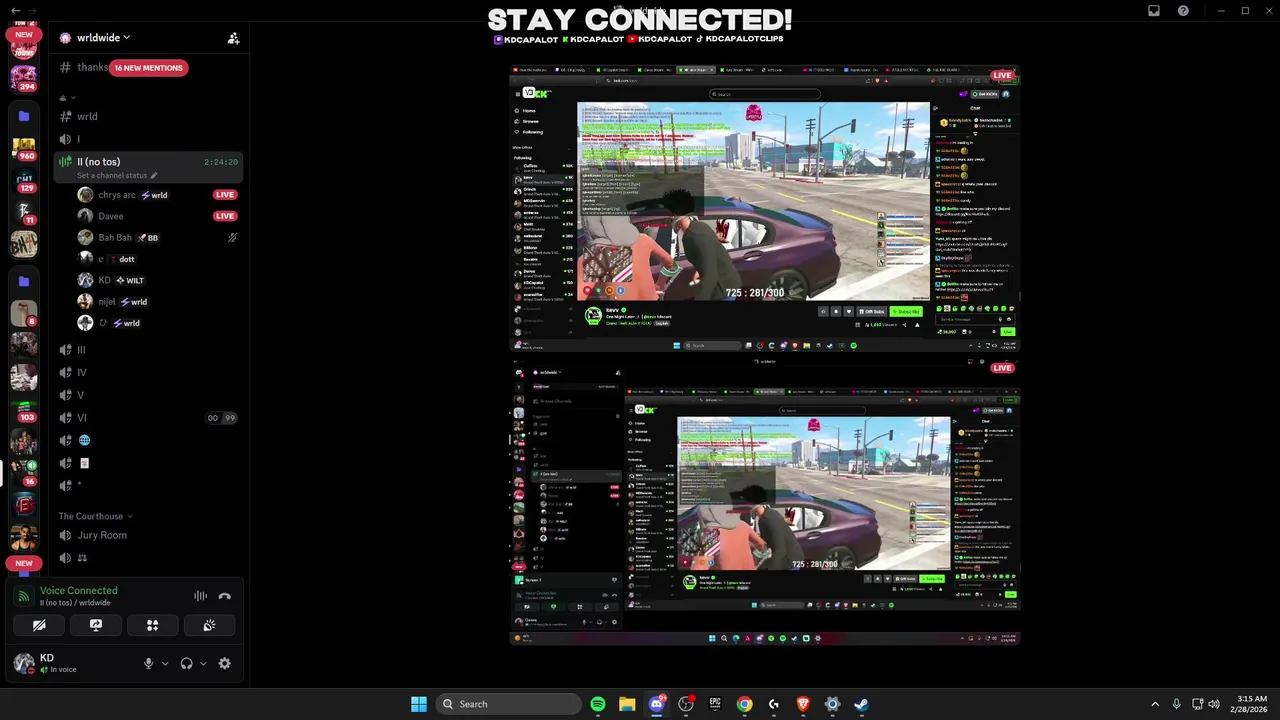This screenshot has height=720, width=1280.
Task: Disconnect from voice with the hang-up icon
Action: pos(225,596)
